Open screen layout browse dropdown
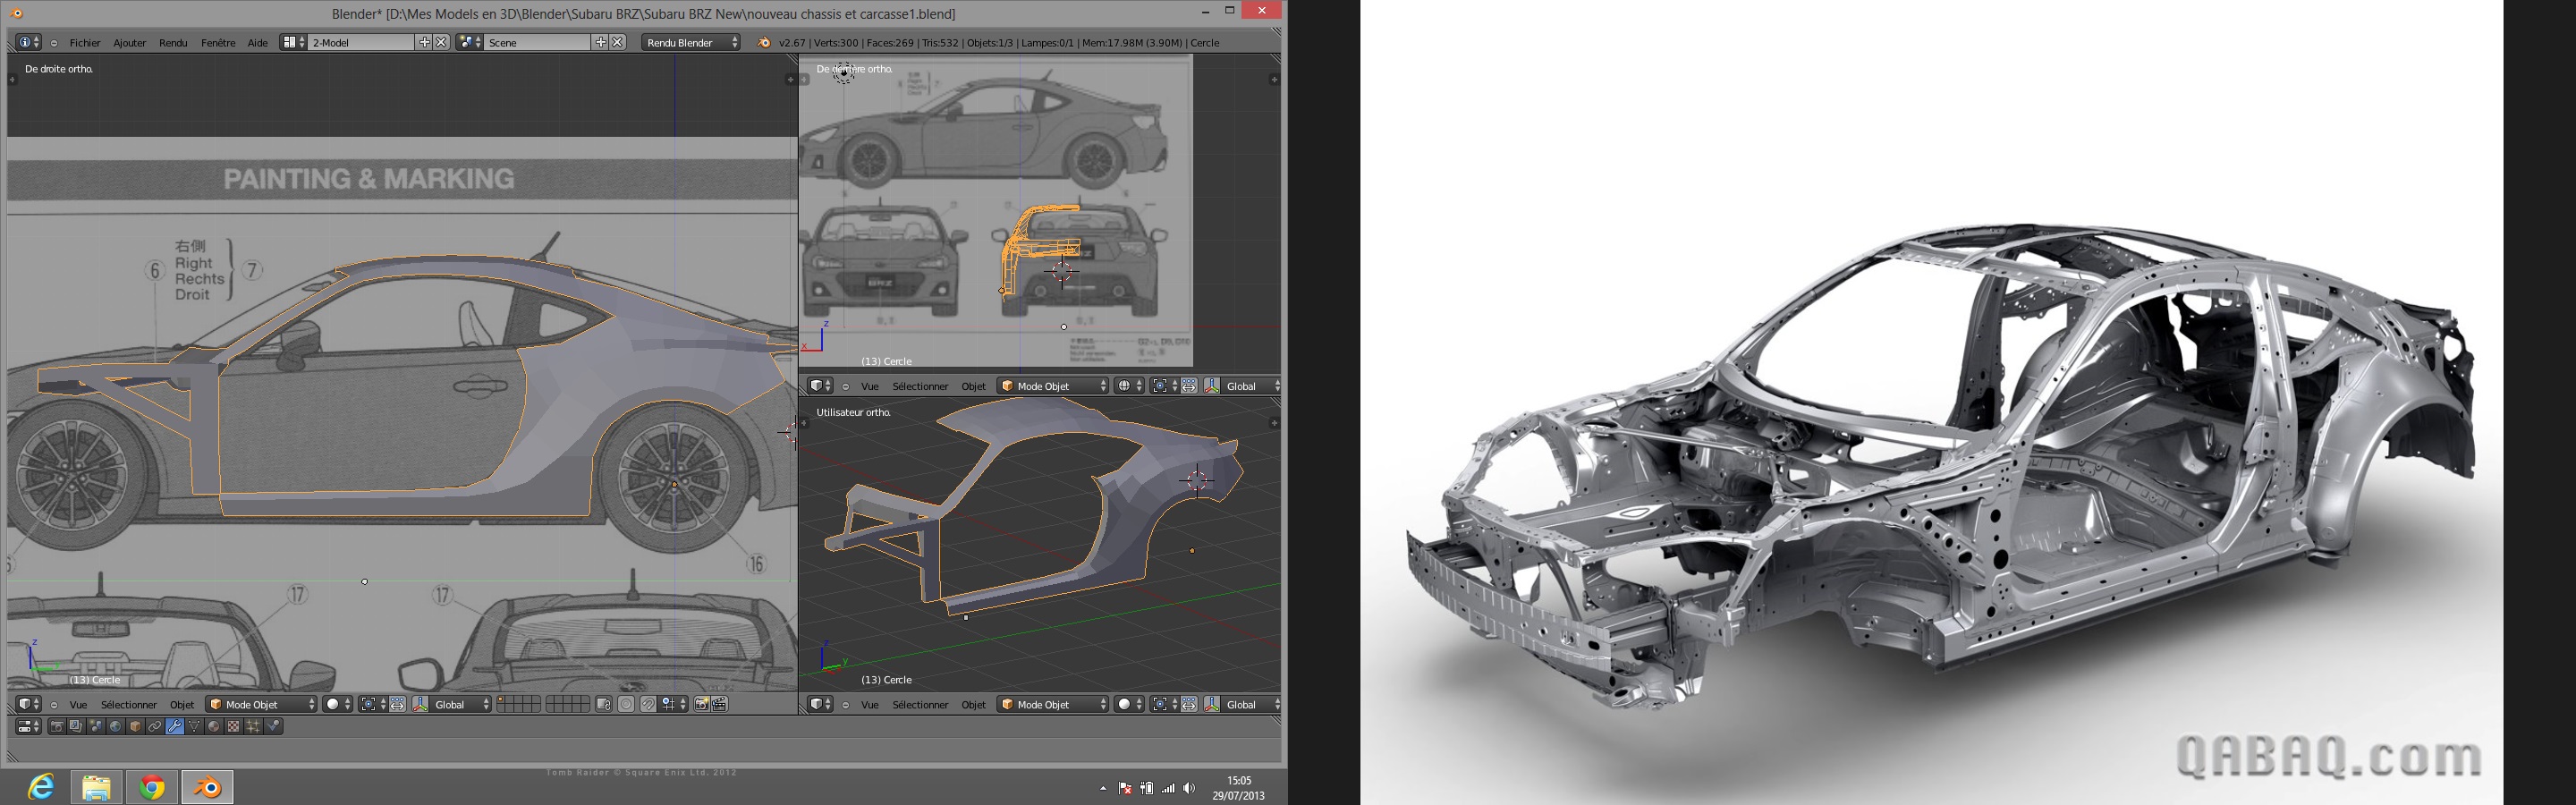Viewport: 2576px width, 805px height. [x=293, y=43]
